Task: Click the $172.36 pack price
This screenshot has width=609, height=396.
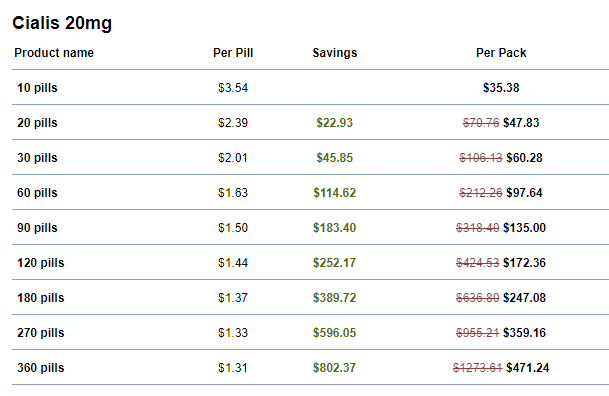Action: click(524, 263)
